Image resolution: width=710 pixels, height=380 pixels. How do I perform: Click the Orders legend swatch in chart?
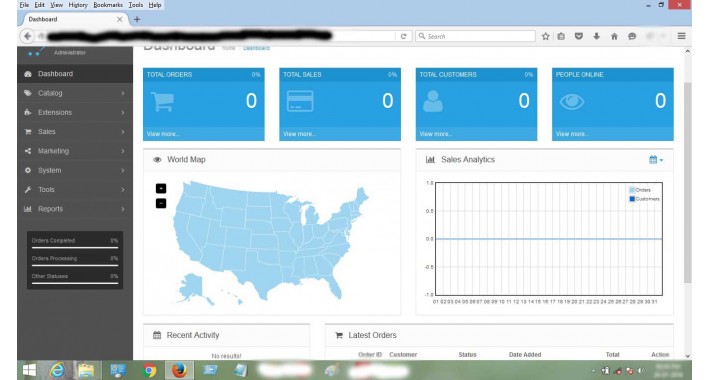coord(632,190)
